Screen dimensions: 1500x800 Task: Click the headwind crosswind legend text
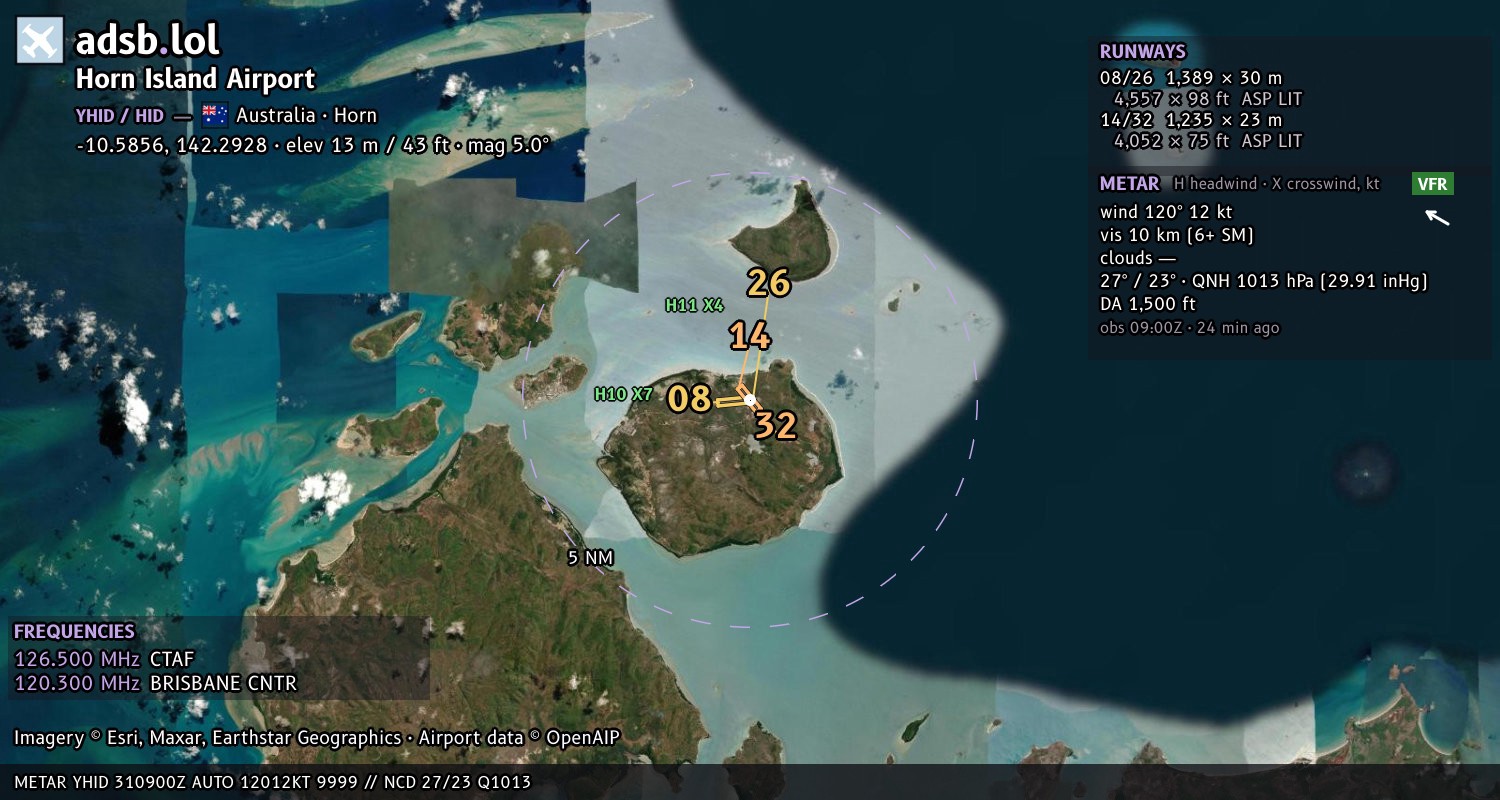coord(1276,184)
